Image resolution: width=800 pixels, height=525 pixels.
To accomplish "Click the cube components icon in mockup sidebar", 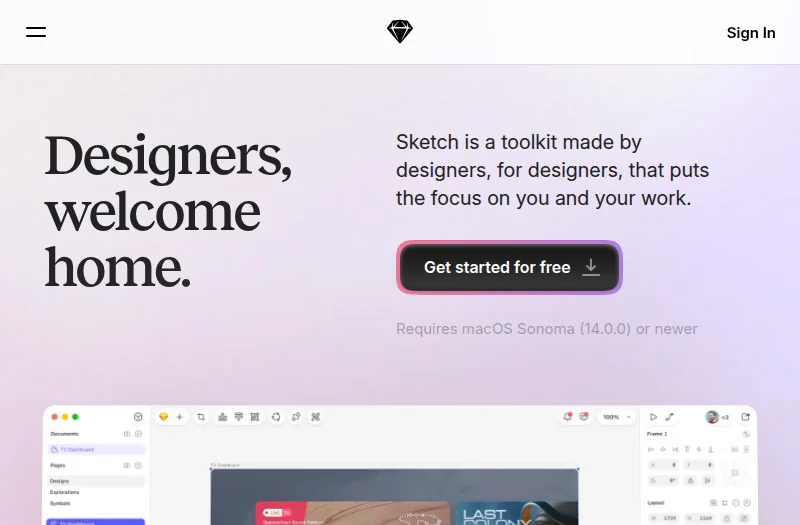I will click(x=138, y=417).
